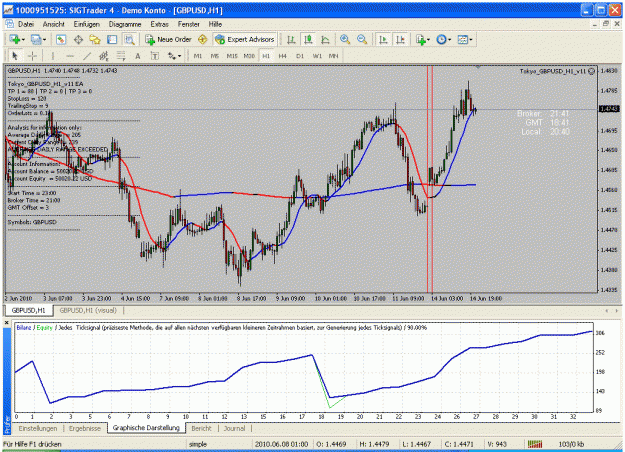
Task: Select the H1 timeframe button
Action: pyautogui.click(x=266, y=56)
